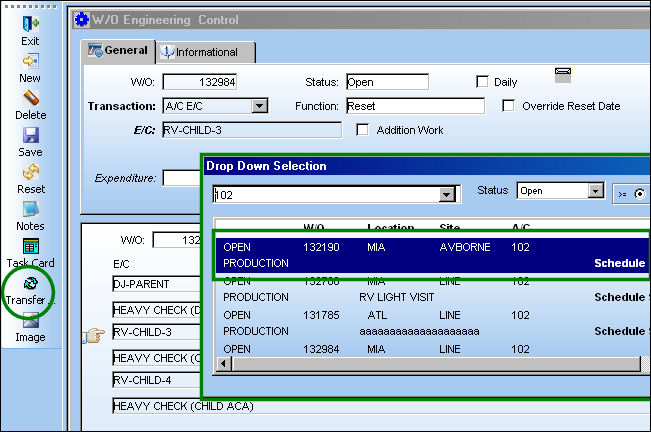The height and width of the screenshot is (432, 651).
Task: Click the aaaaaaaaaaaaaaaaaaaa description text
Action: click(419, 331)
